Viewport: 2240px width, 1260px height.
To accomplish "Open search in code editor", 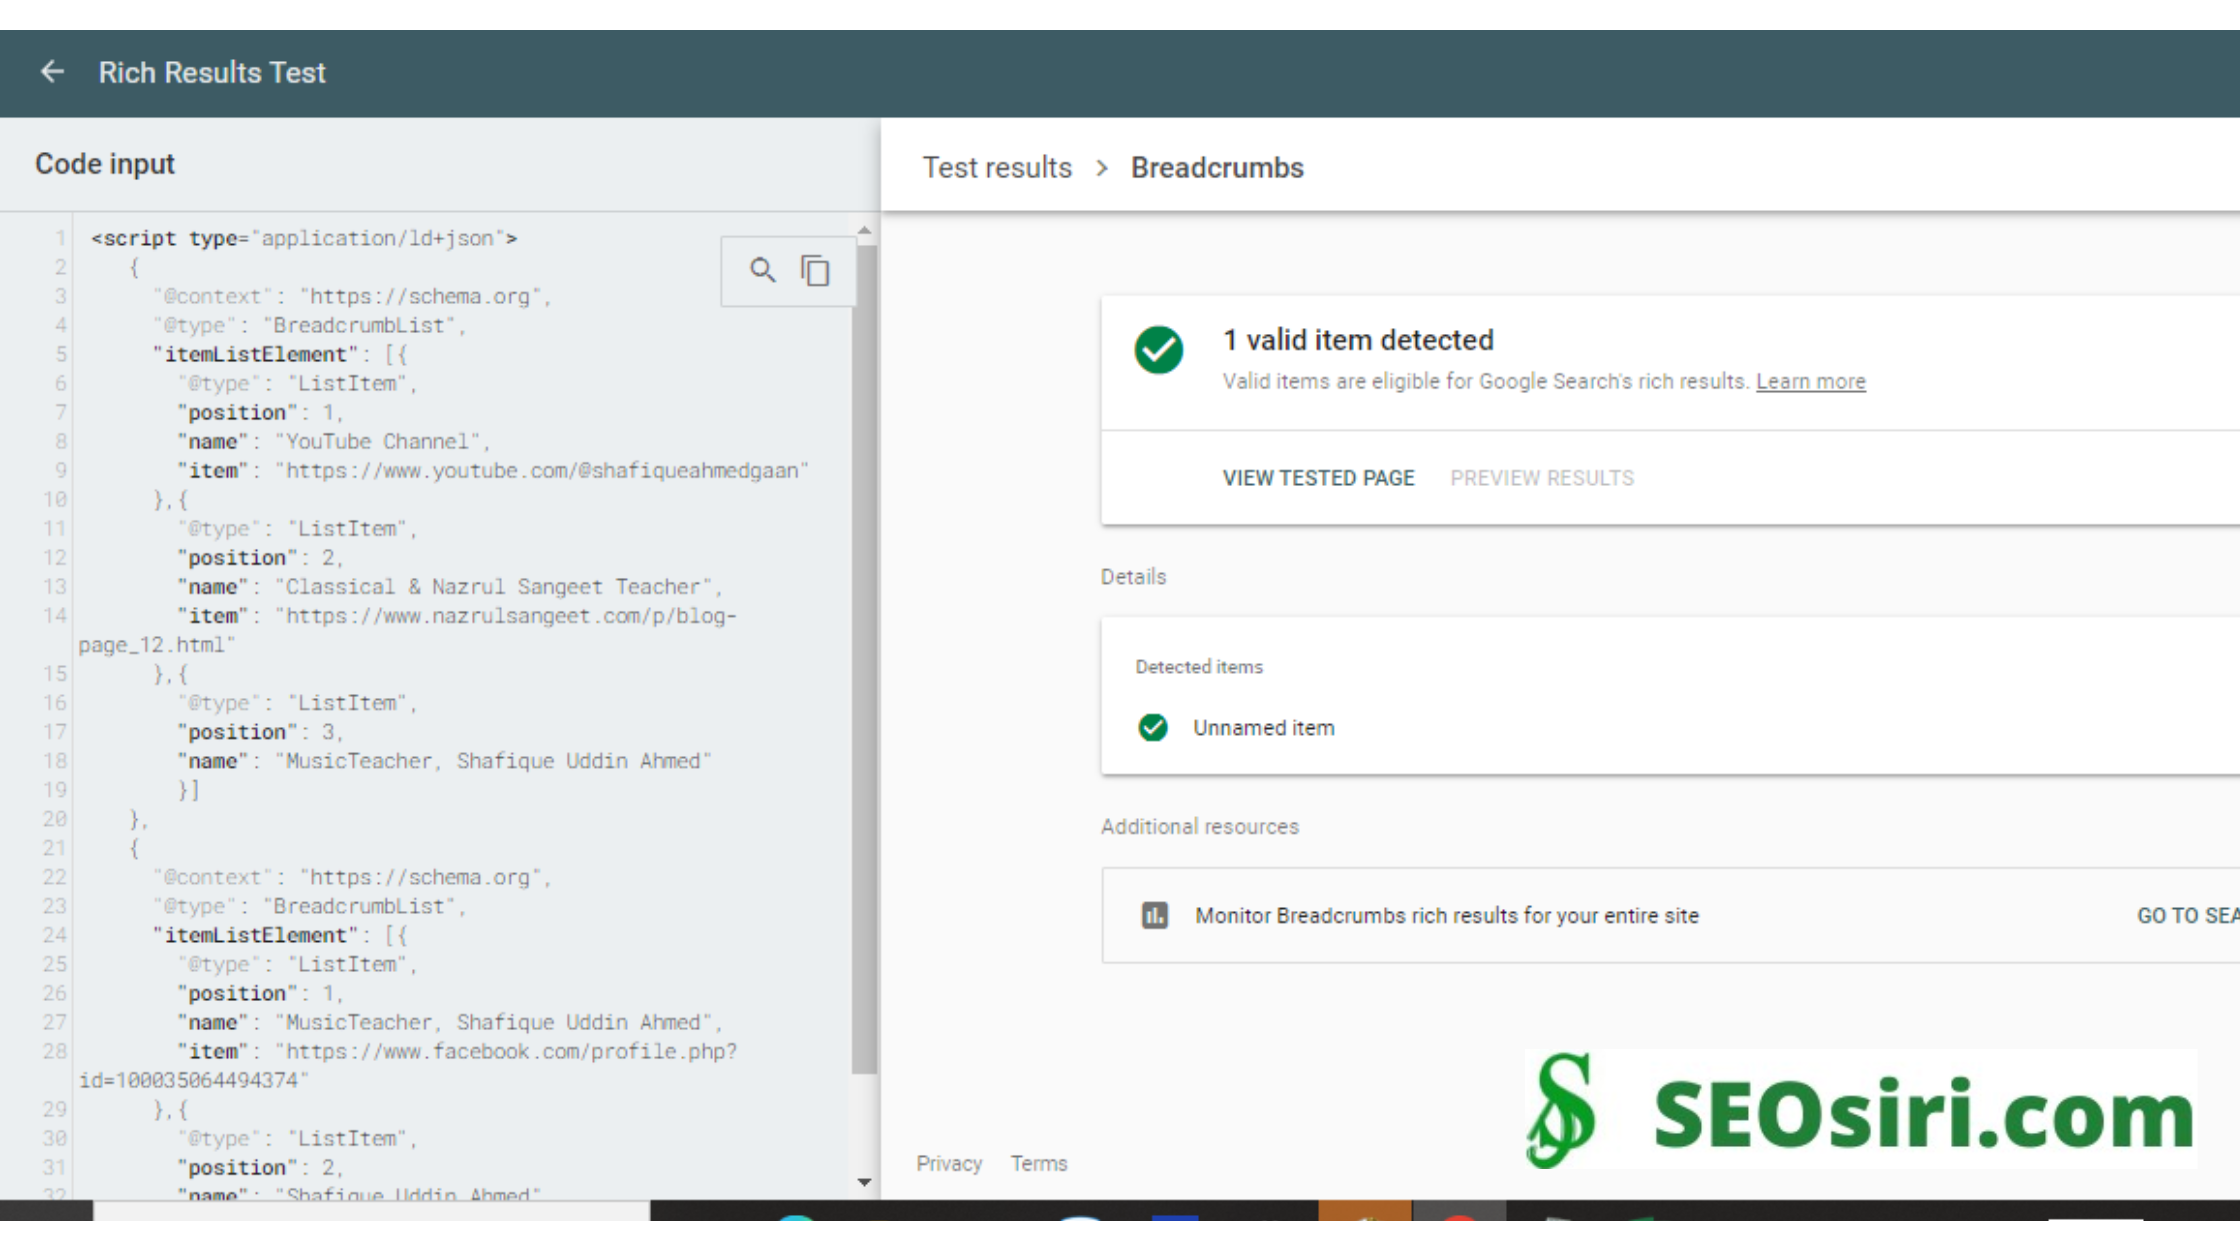I will coord(763,270).
